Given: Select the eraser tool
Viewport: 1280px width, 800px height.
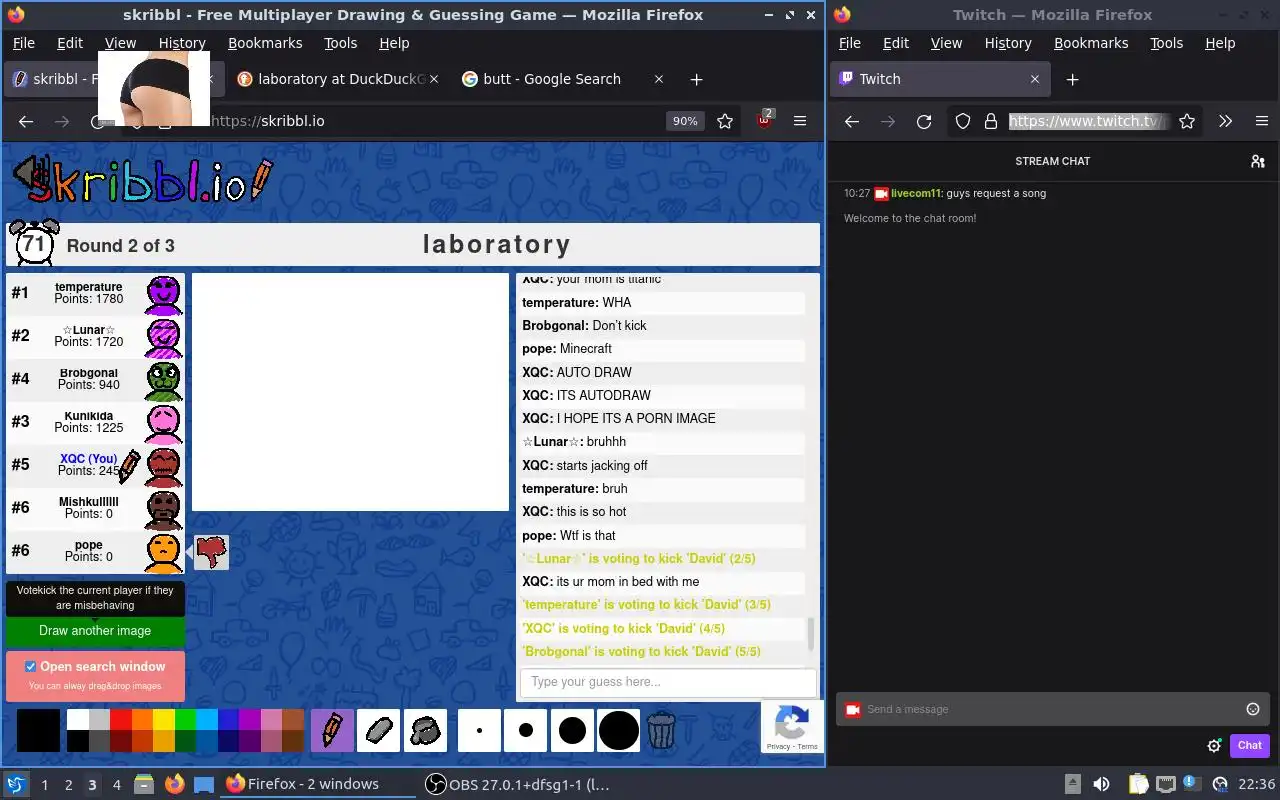Looking at the screenshot, I should (379, 731).
